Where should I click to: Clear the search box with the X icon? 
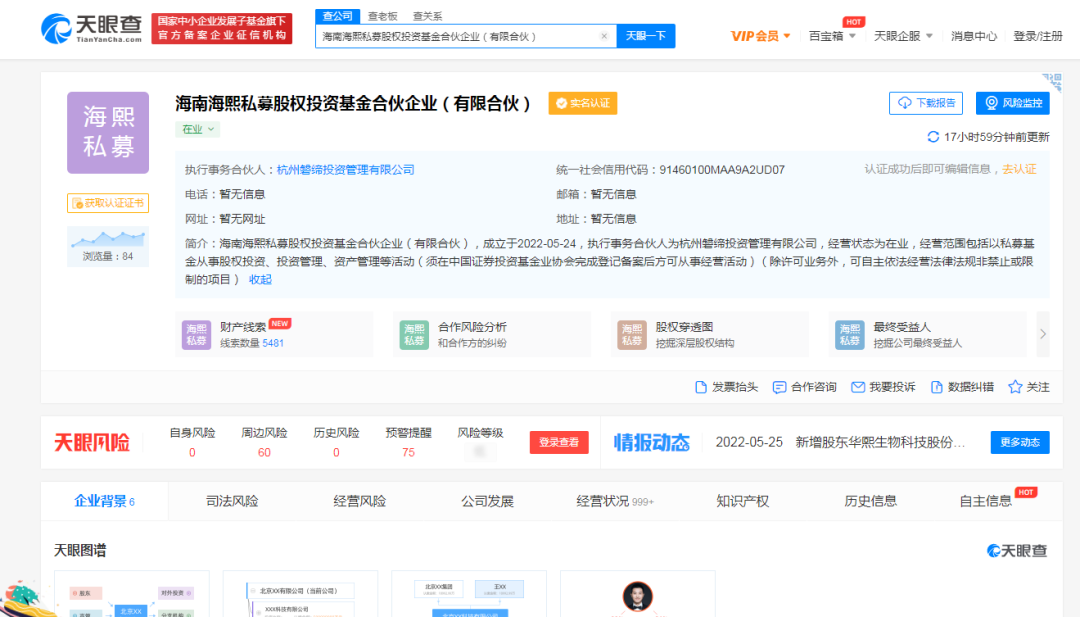pos(604,36)
